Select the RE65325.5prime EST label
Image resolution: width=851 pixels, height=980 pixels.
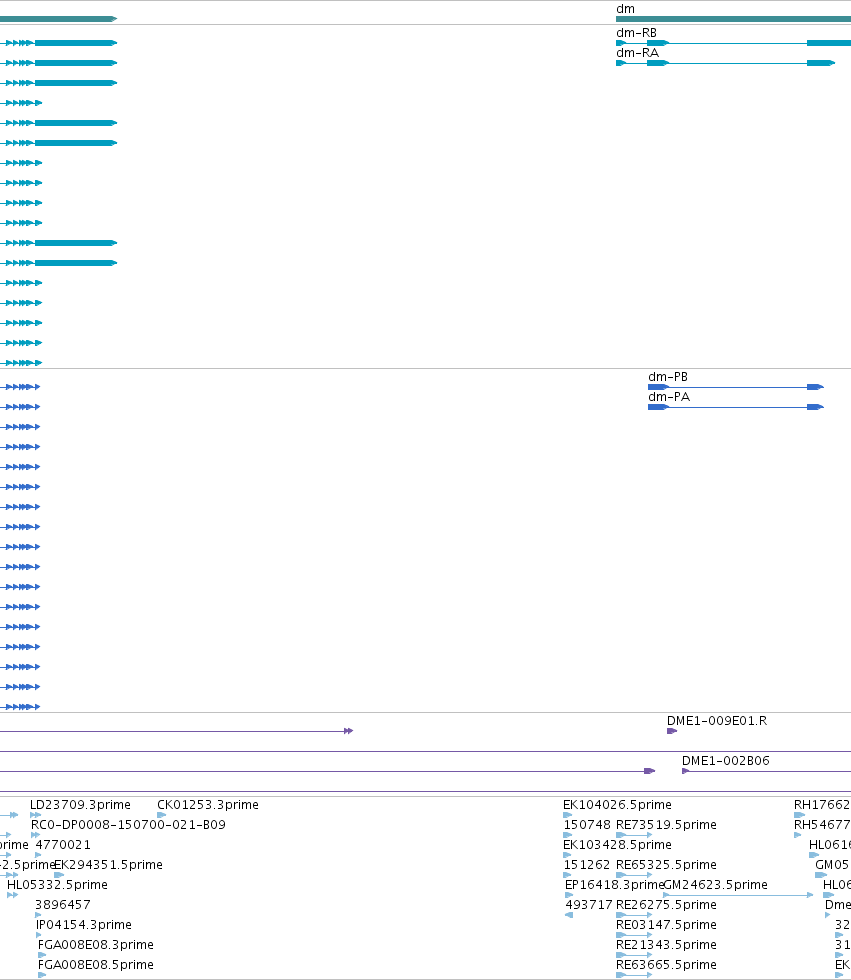(666, 864)
